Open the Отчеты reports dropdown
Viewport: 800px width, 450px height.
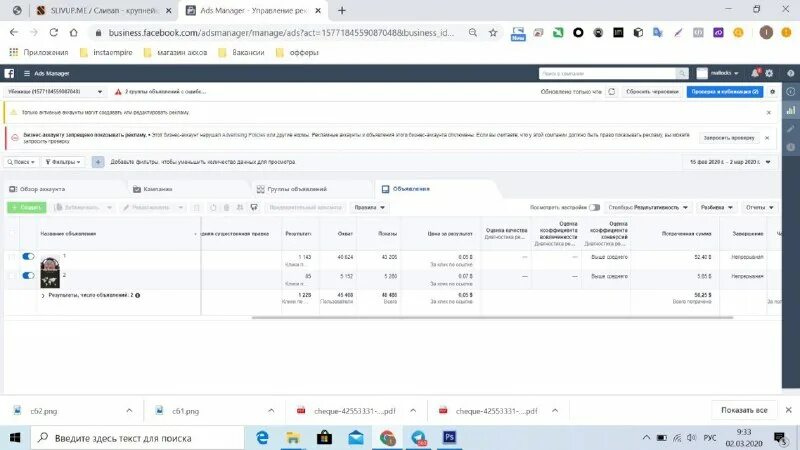click(759, 208)
